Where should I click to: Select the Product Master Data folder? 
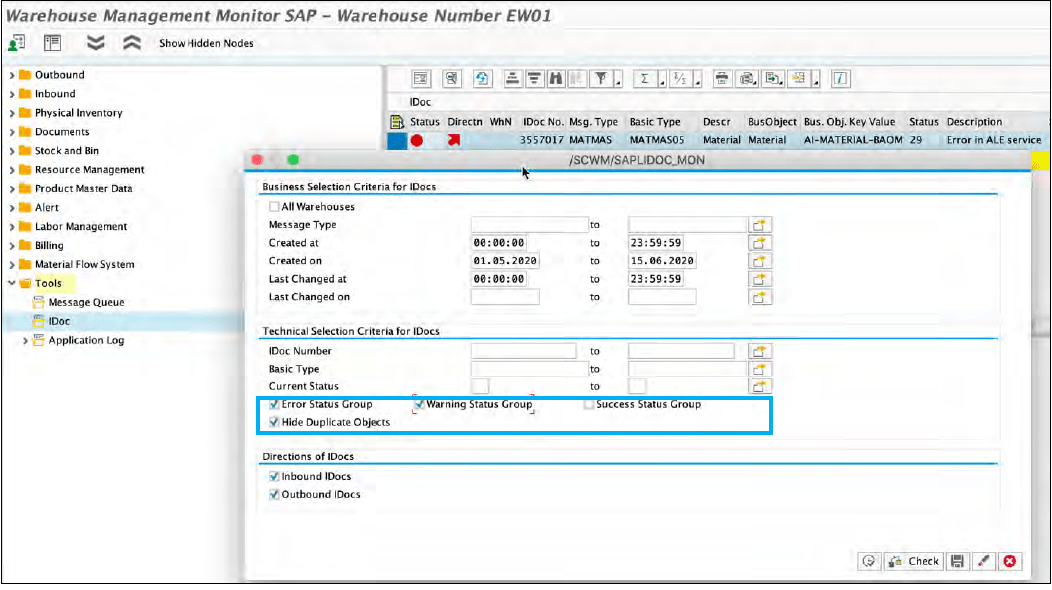coord(83,189)
